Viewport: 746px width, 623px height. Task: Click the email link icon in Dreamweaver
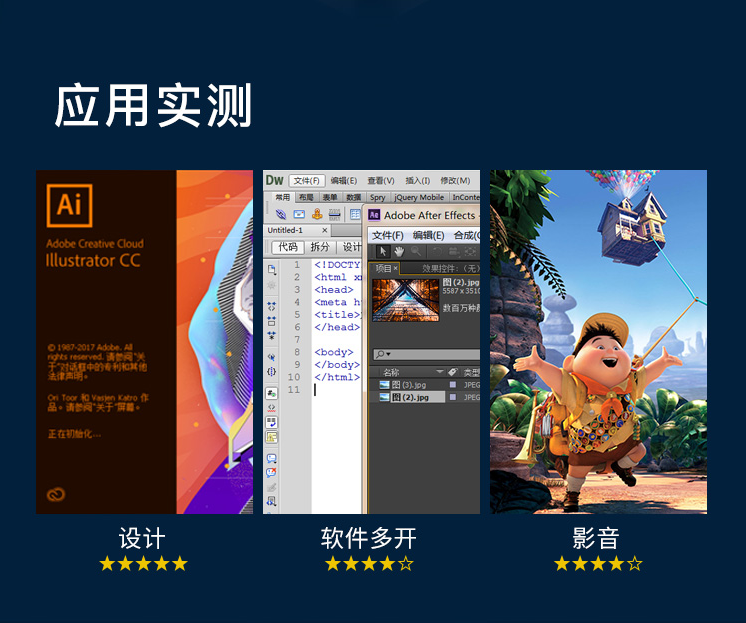(299, 214)
